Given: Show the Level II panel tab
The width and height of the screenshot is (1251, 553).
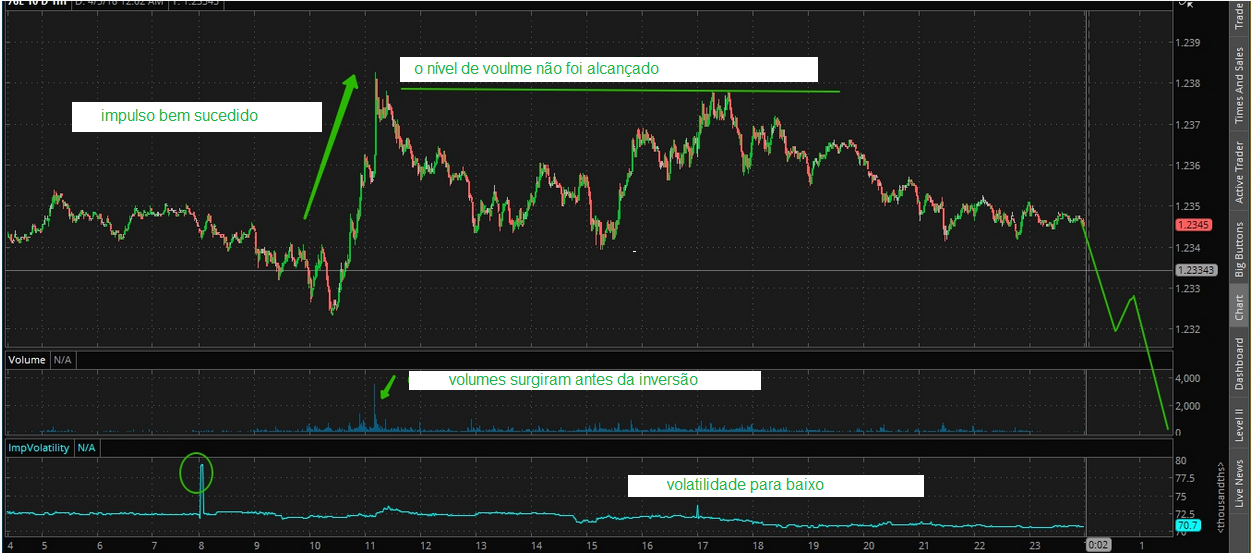Looking at the screenshot, I should [x=1239, y=423].
